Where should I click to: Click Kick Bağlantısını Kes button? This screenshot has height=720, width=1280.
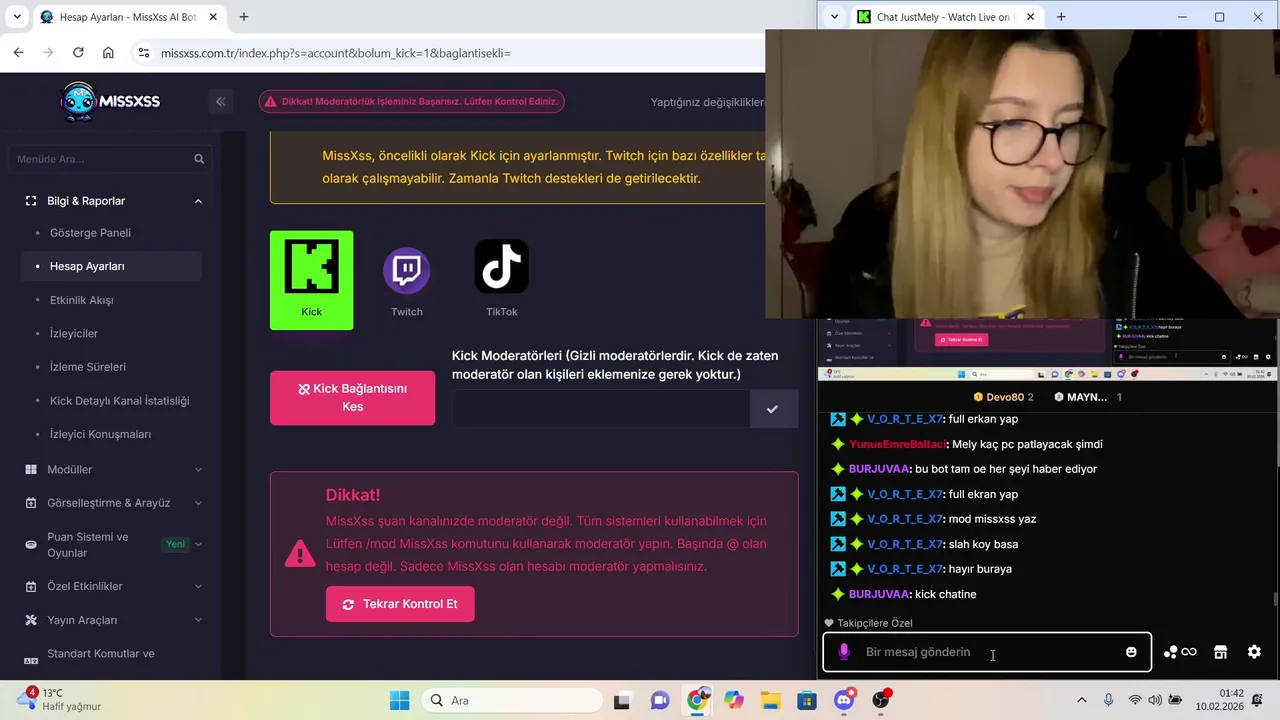(x=352, y=398)
